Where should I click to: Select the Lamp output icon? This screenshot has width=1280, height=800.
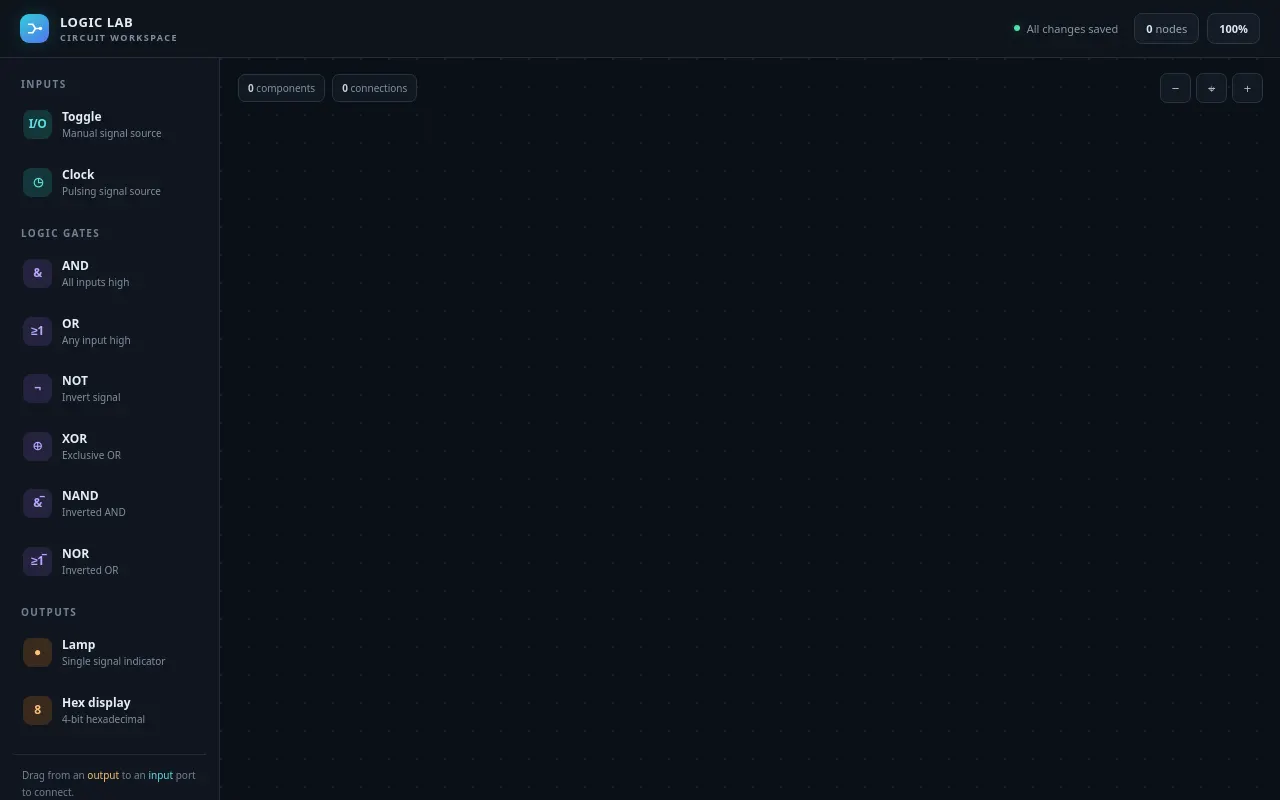coord(37,652)
